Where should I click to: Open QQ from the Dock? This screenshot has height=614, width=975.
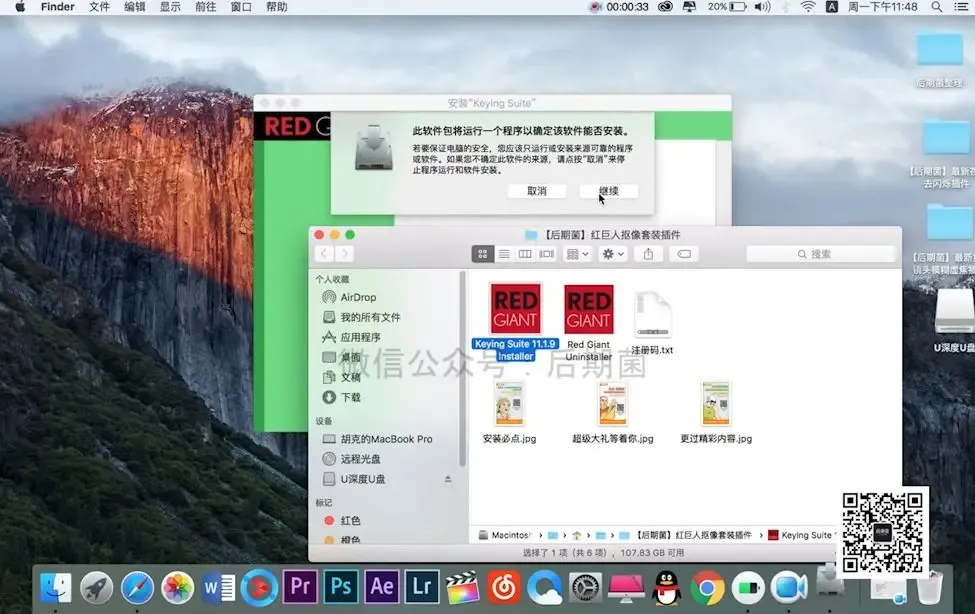point(667,587)
